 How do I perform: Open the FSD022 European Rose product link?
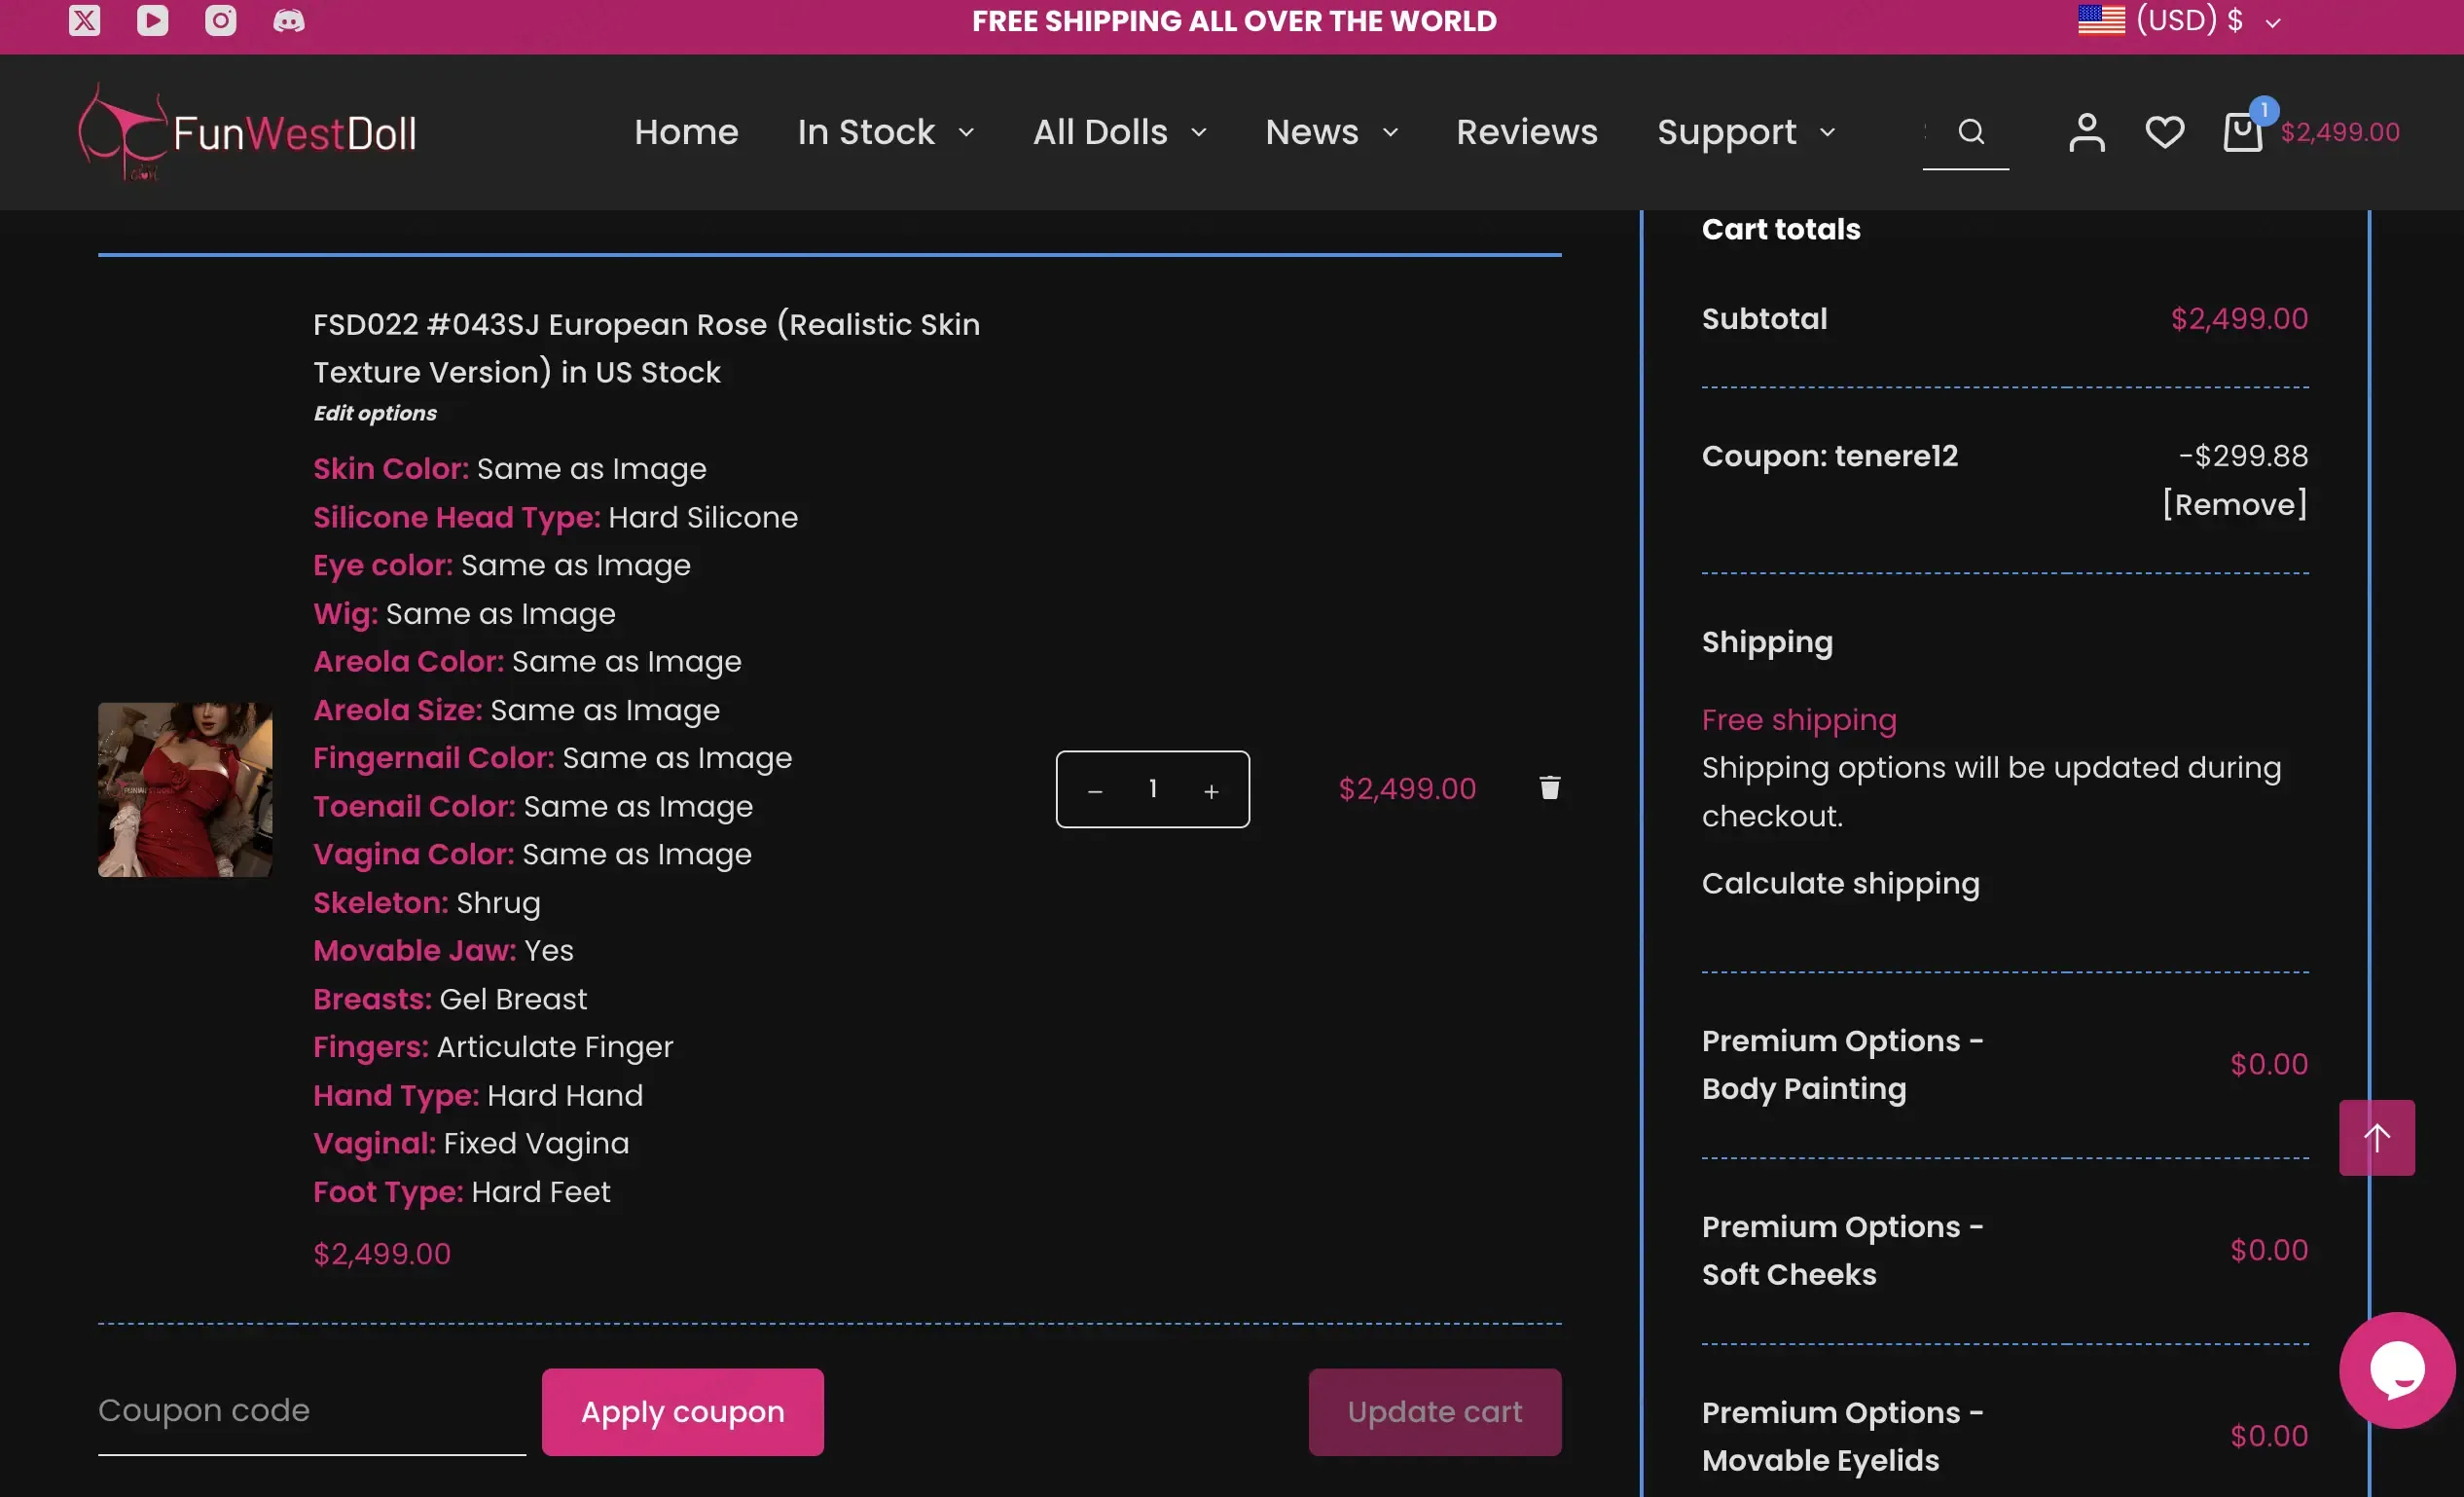coord(646,348)
